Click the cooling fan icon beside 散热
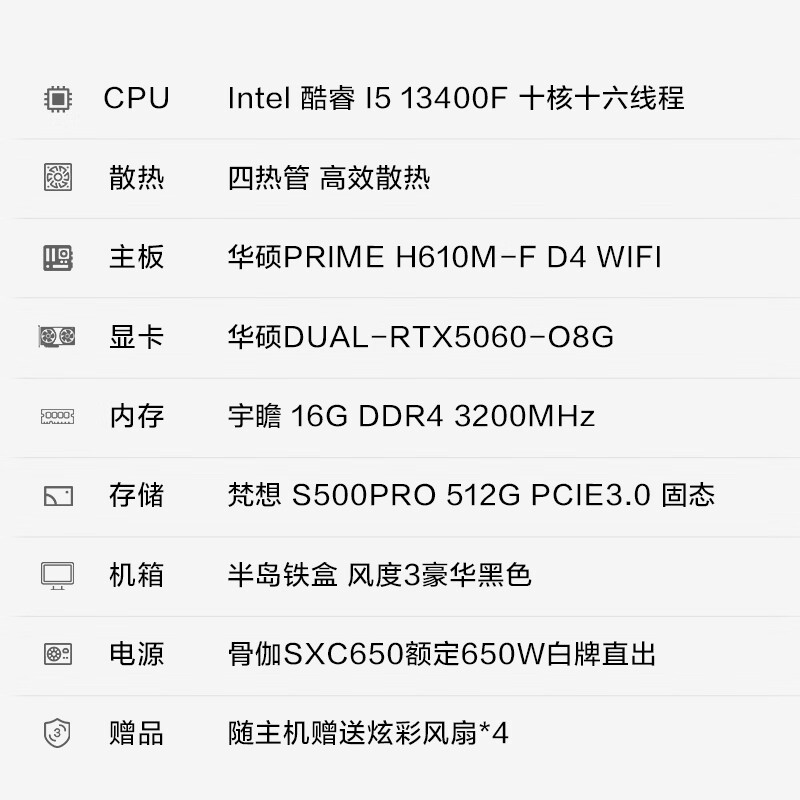This screenshot has width=800, height=800. tap(58, 177)
